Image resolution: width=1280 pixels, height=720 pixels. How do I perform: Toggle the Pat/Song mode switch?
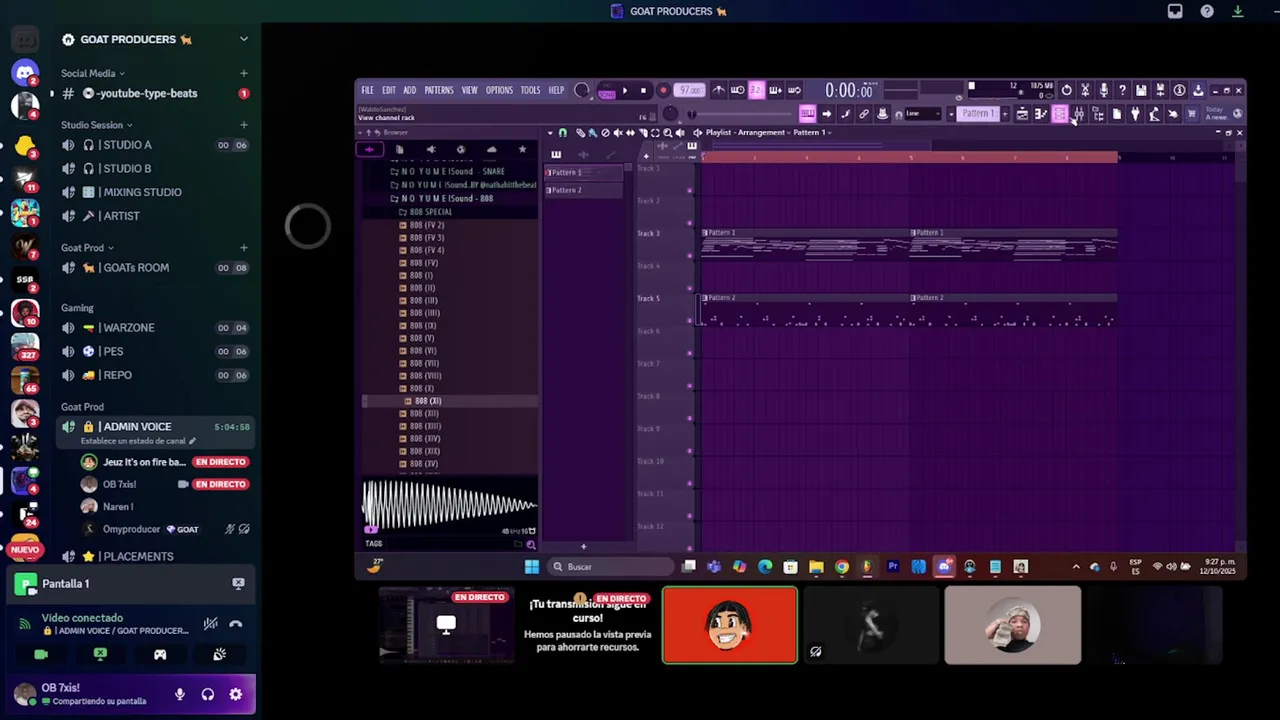coord(607,91)
